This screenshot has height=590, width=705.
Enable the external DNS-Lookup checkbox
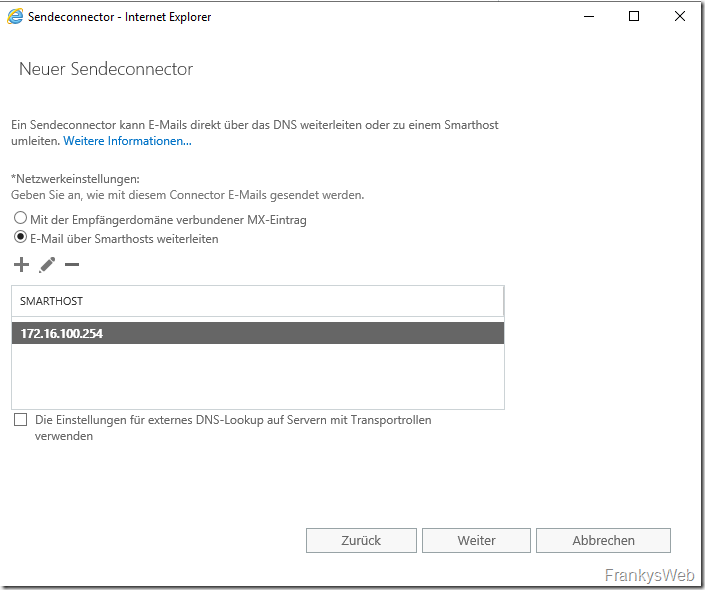pos(21,421)
